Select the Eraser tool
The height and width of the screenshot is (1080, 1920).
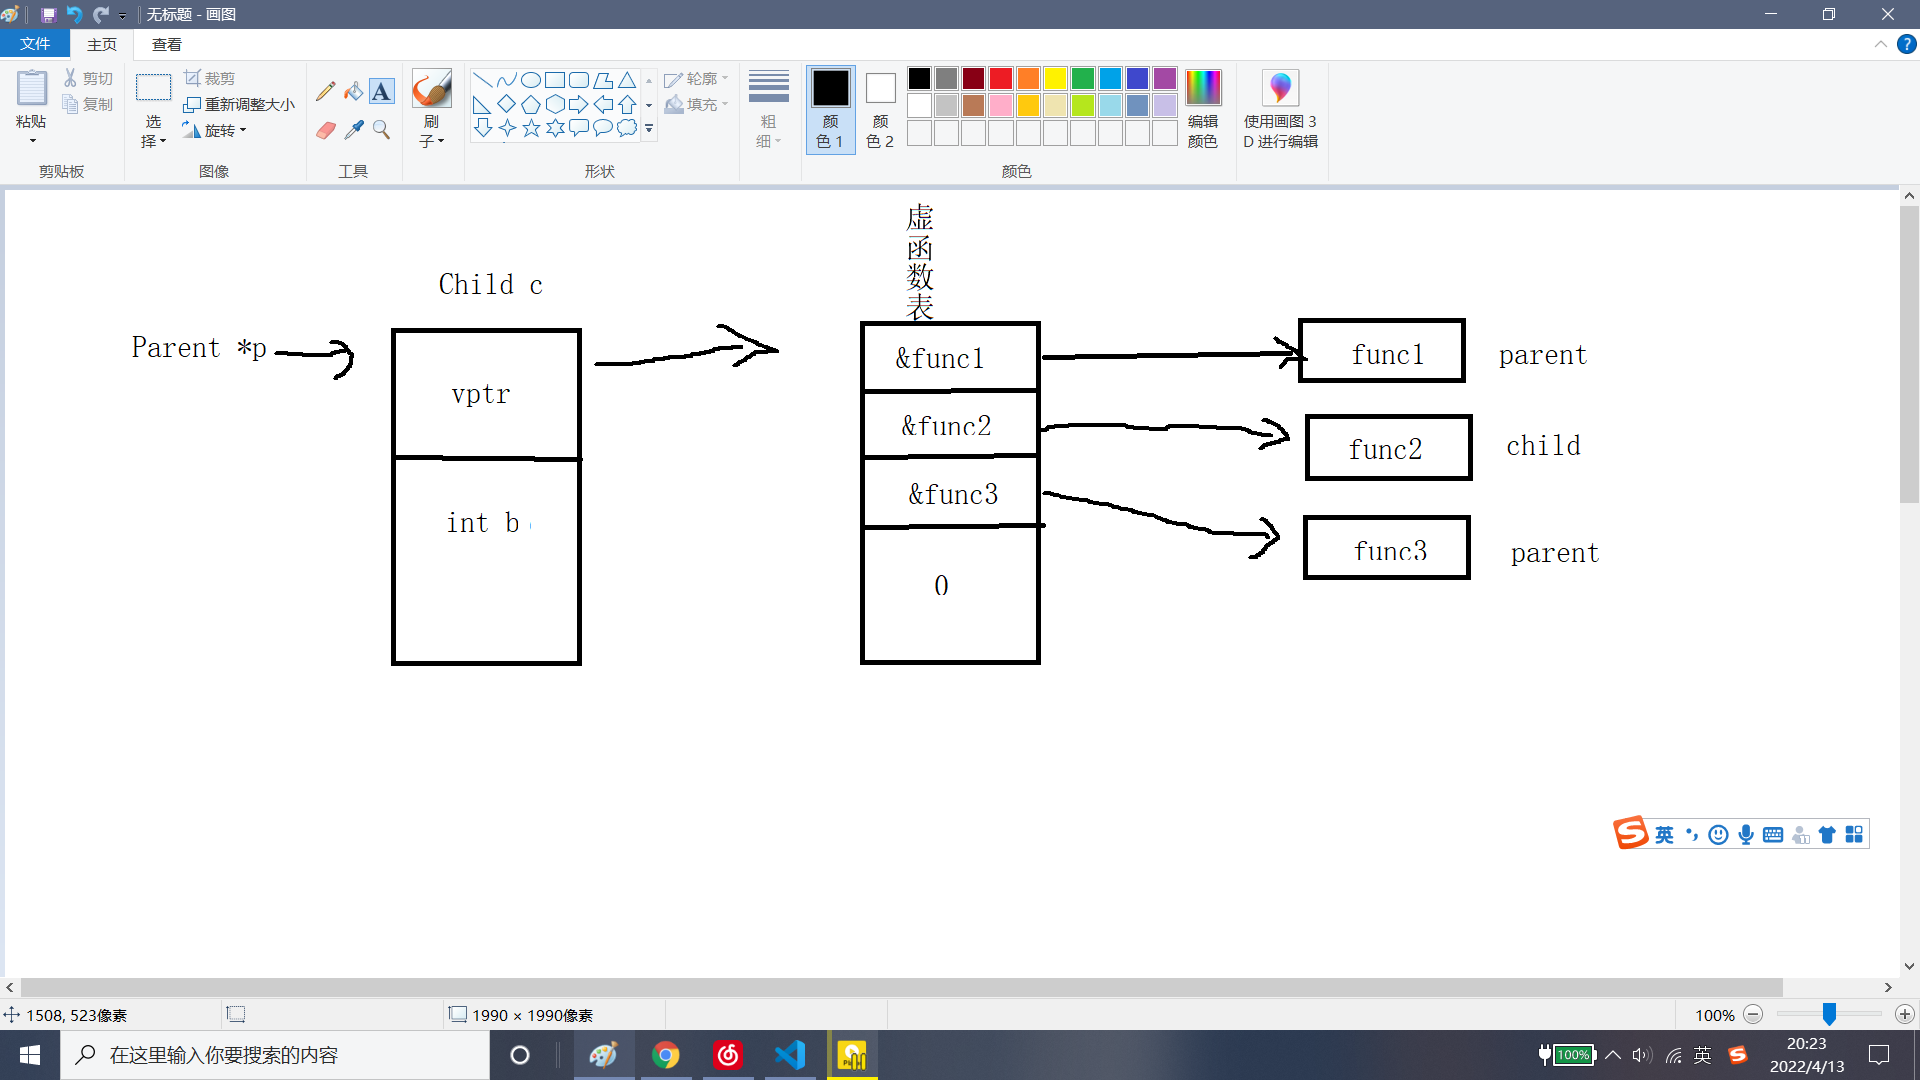325,130
